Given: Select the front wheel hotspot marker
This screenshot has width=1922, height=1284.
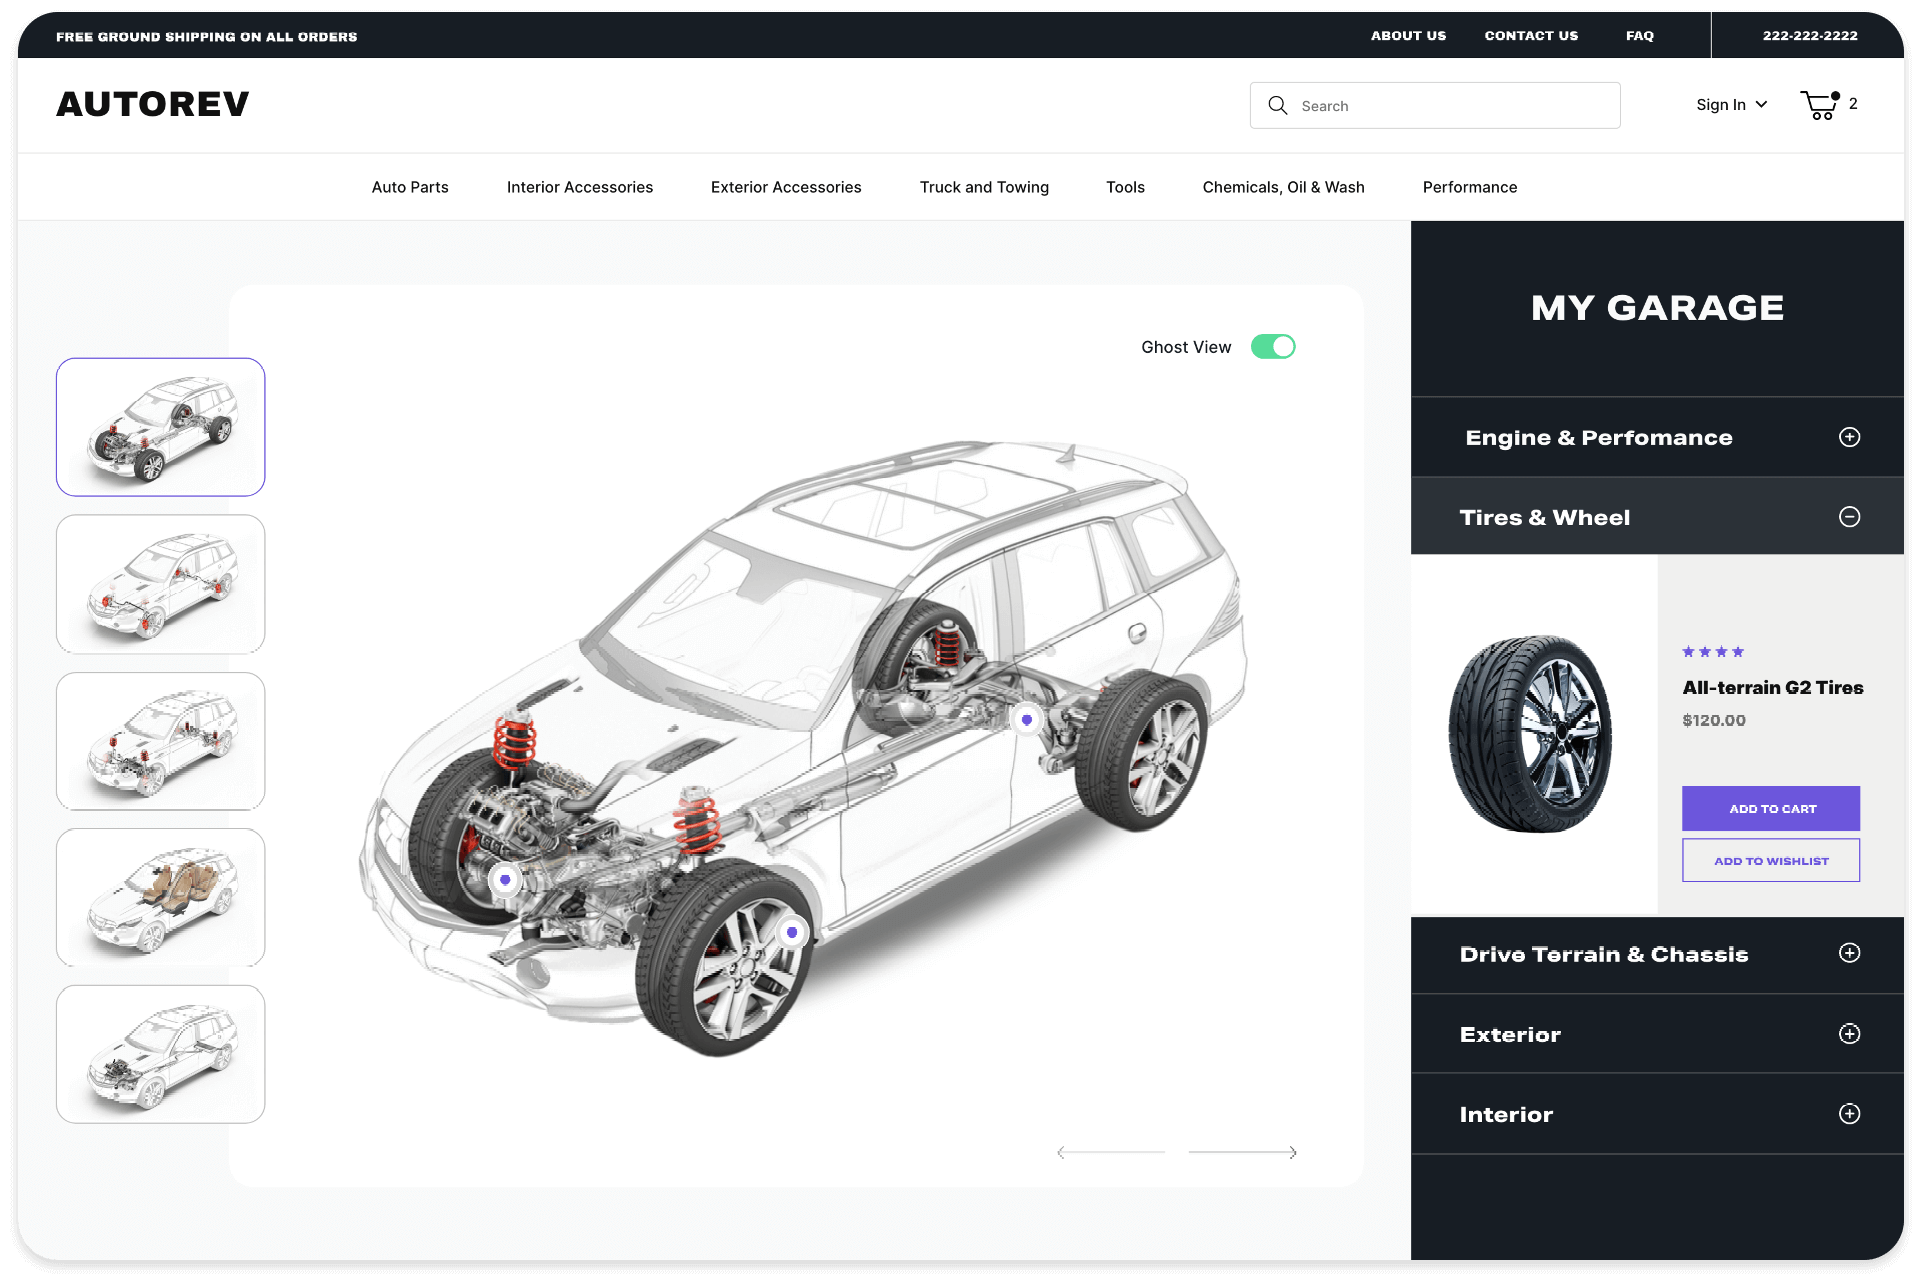Looking at the screenshot, I should 792,932.
